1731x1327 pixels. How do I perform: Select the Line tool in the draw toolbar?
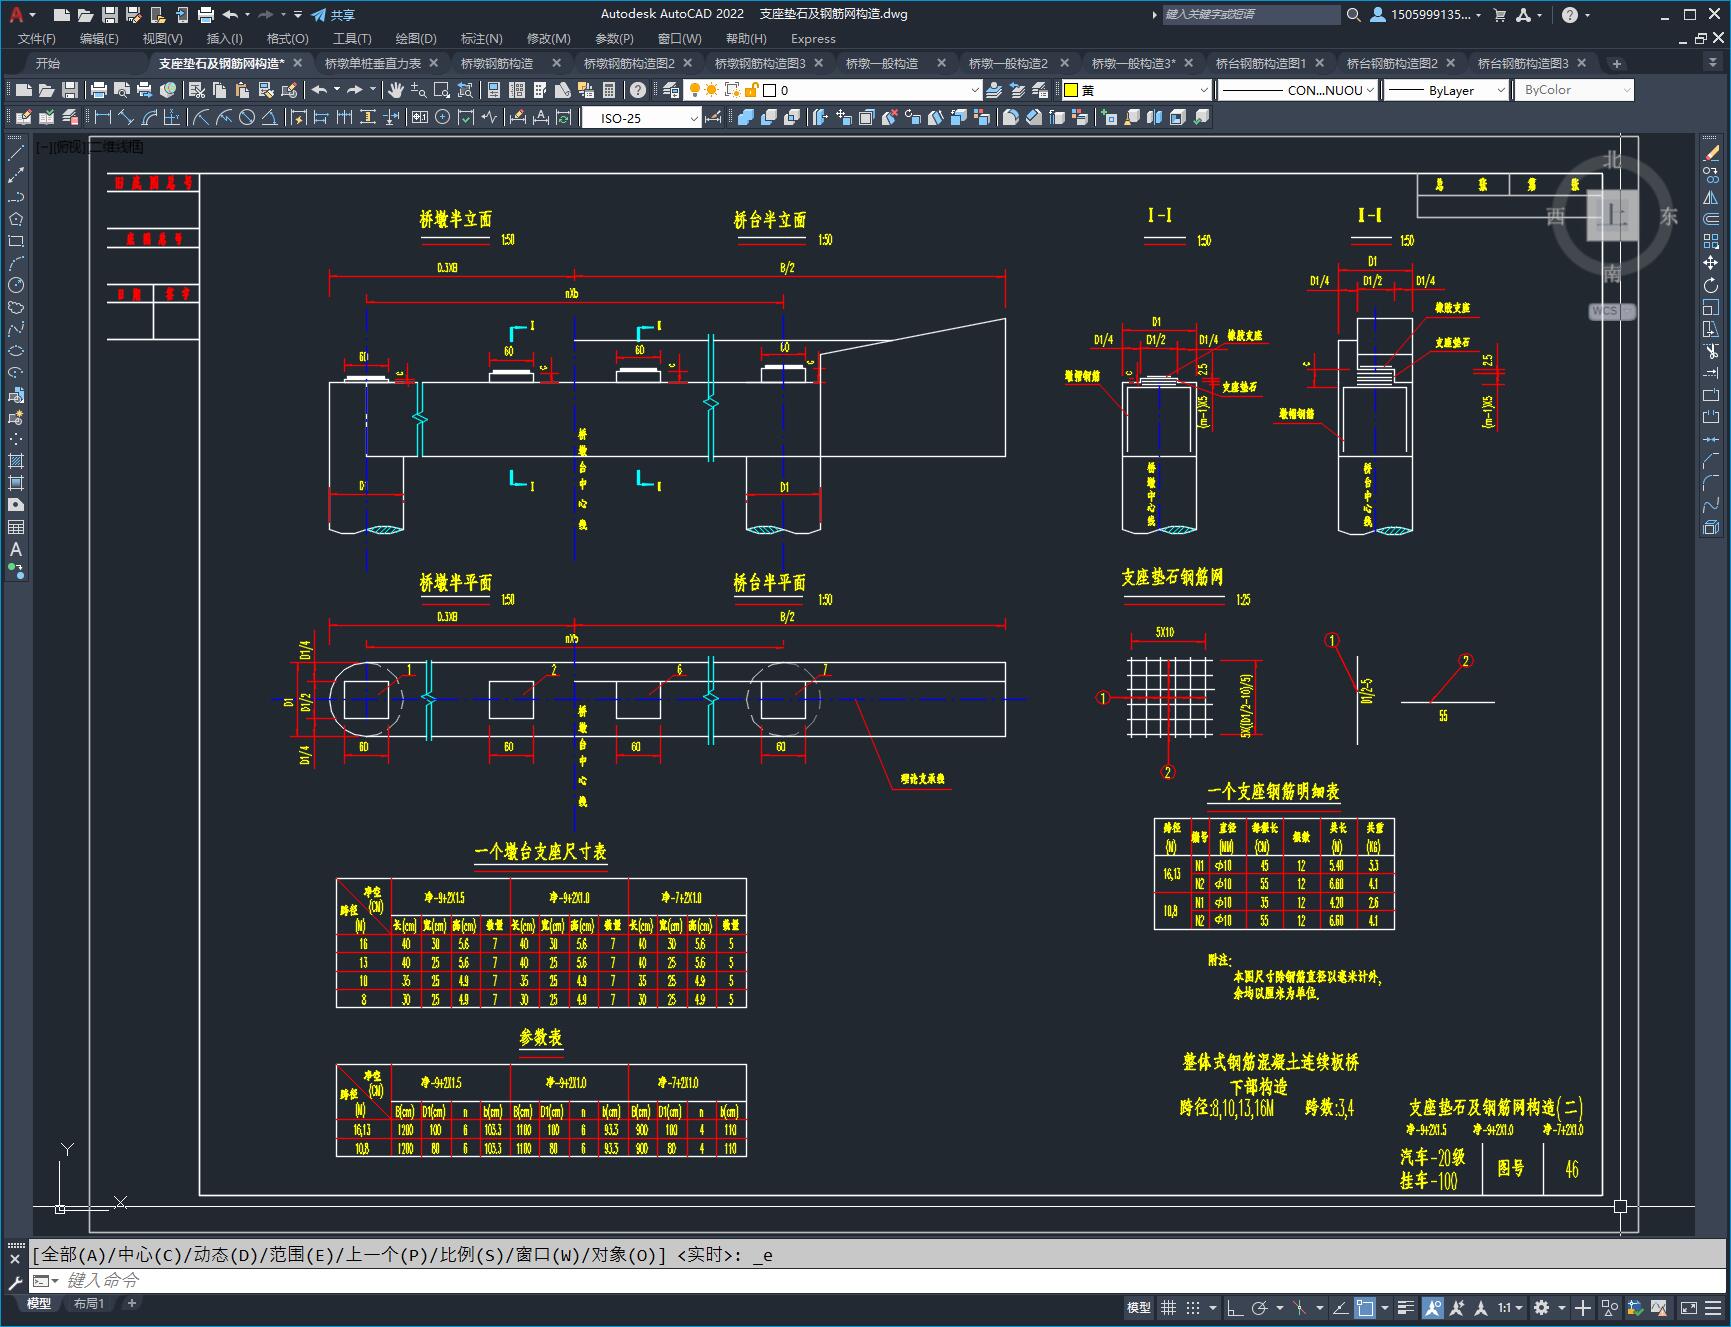pyautogui.click(x=16, y=153)
